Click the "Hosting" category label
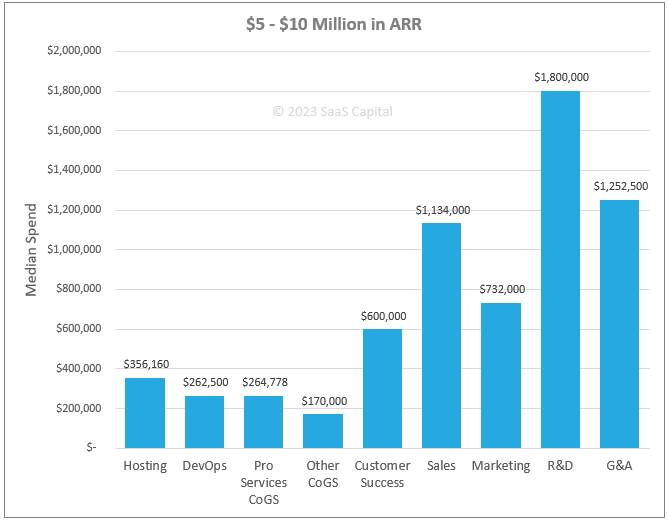Image resolution: width=668 pixels, height=521 pixels. coord(145,466)
